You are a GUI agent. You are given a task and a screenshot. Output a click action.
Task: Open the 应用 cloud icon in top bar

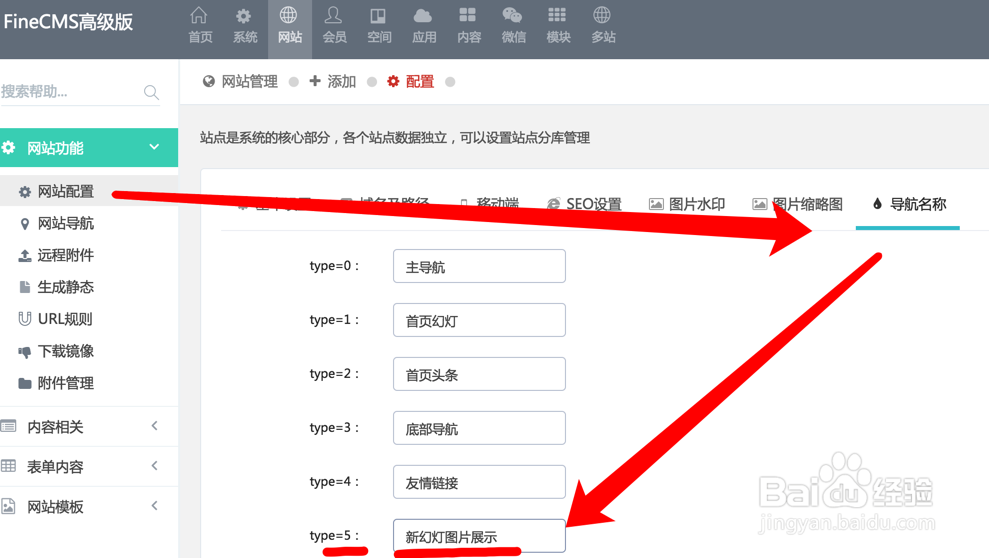423,15
